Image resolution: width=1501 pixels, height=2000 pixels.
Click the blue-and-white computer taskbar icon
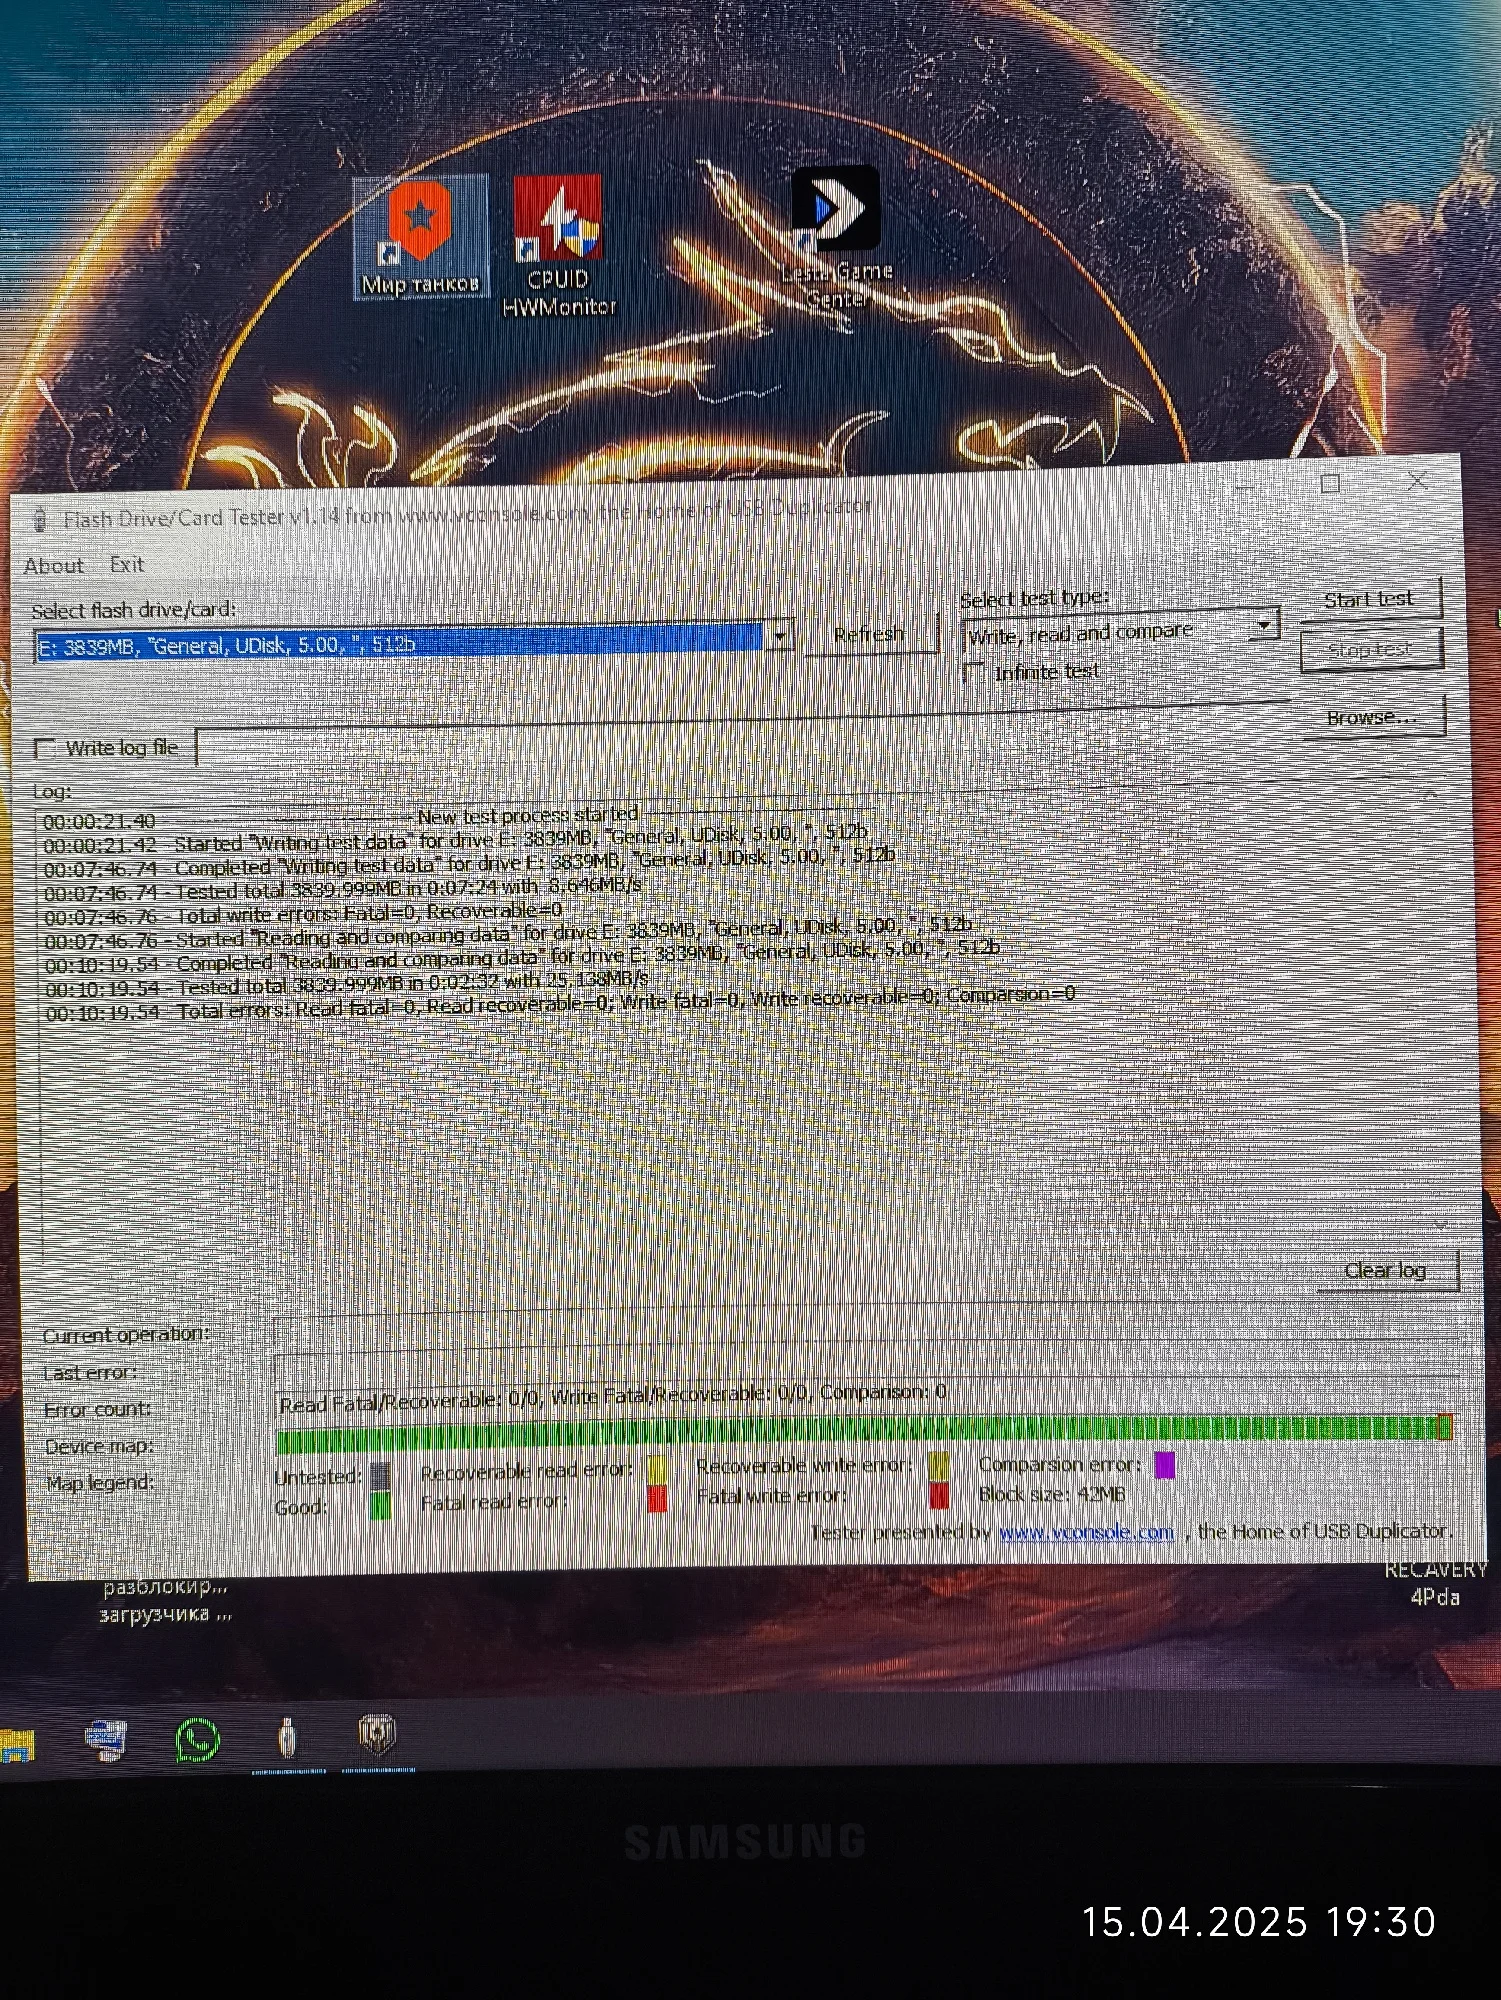[105, 1740]
